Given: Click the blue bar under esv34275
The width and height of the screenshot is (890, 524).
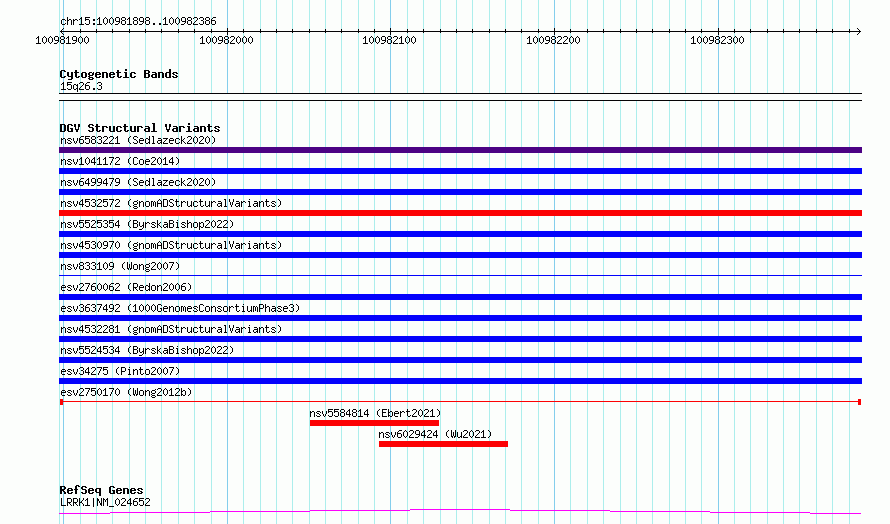Looking at the screenshot, I should point(460,381).
